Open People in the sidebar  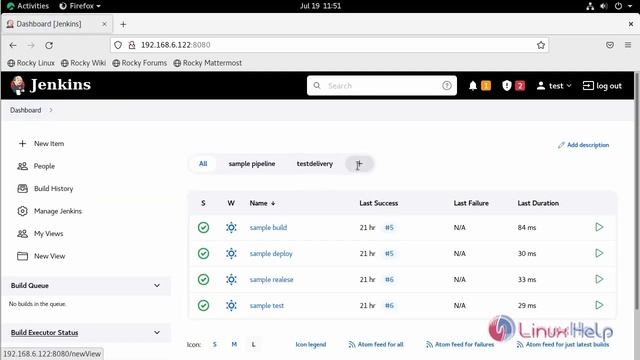36,166
